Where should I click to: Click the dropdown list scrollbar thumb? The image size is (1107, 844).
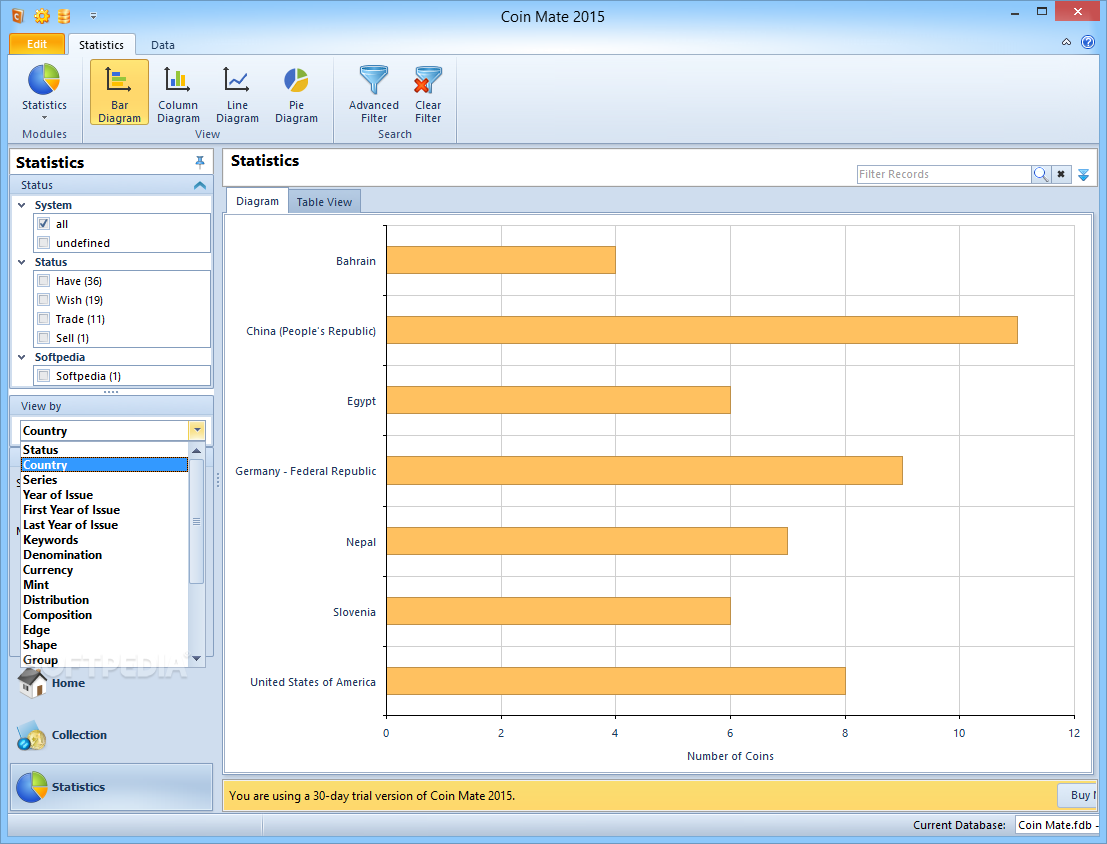coord(196,521)
